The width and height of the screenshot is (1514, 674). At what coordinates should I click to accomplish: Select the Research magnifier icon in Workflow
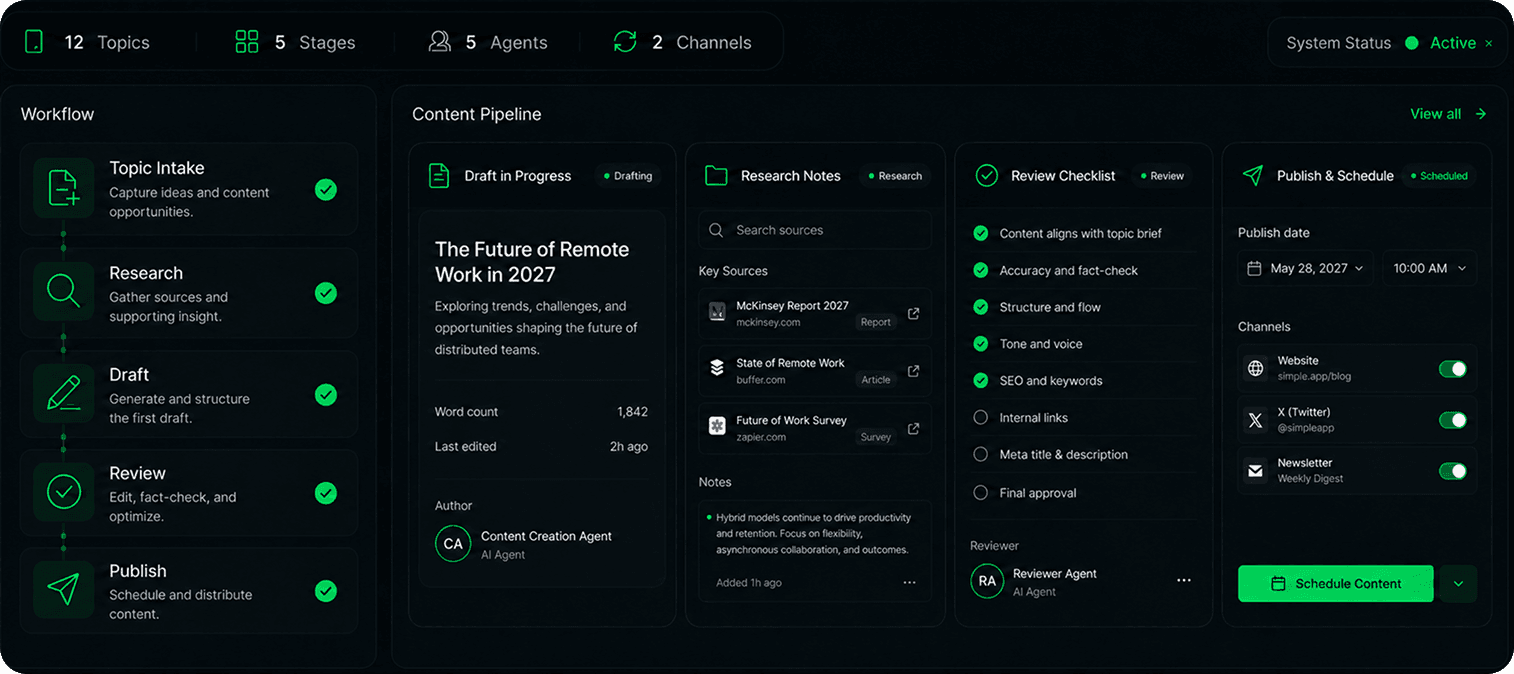point(64,291)
